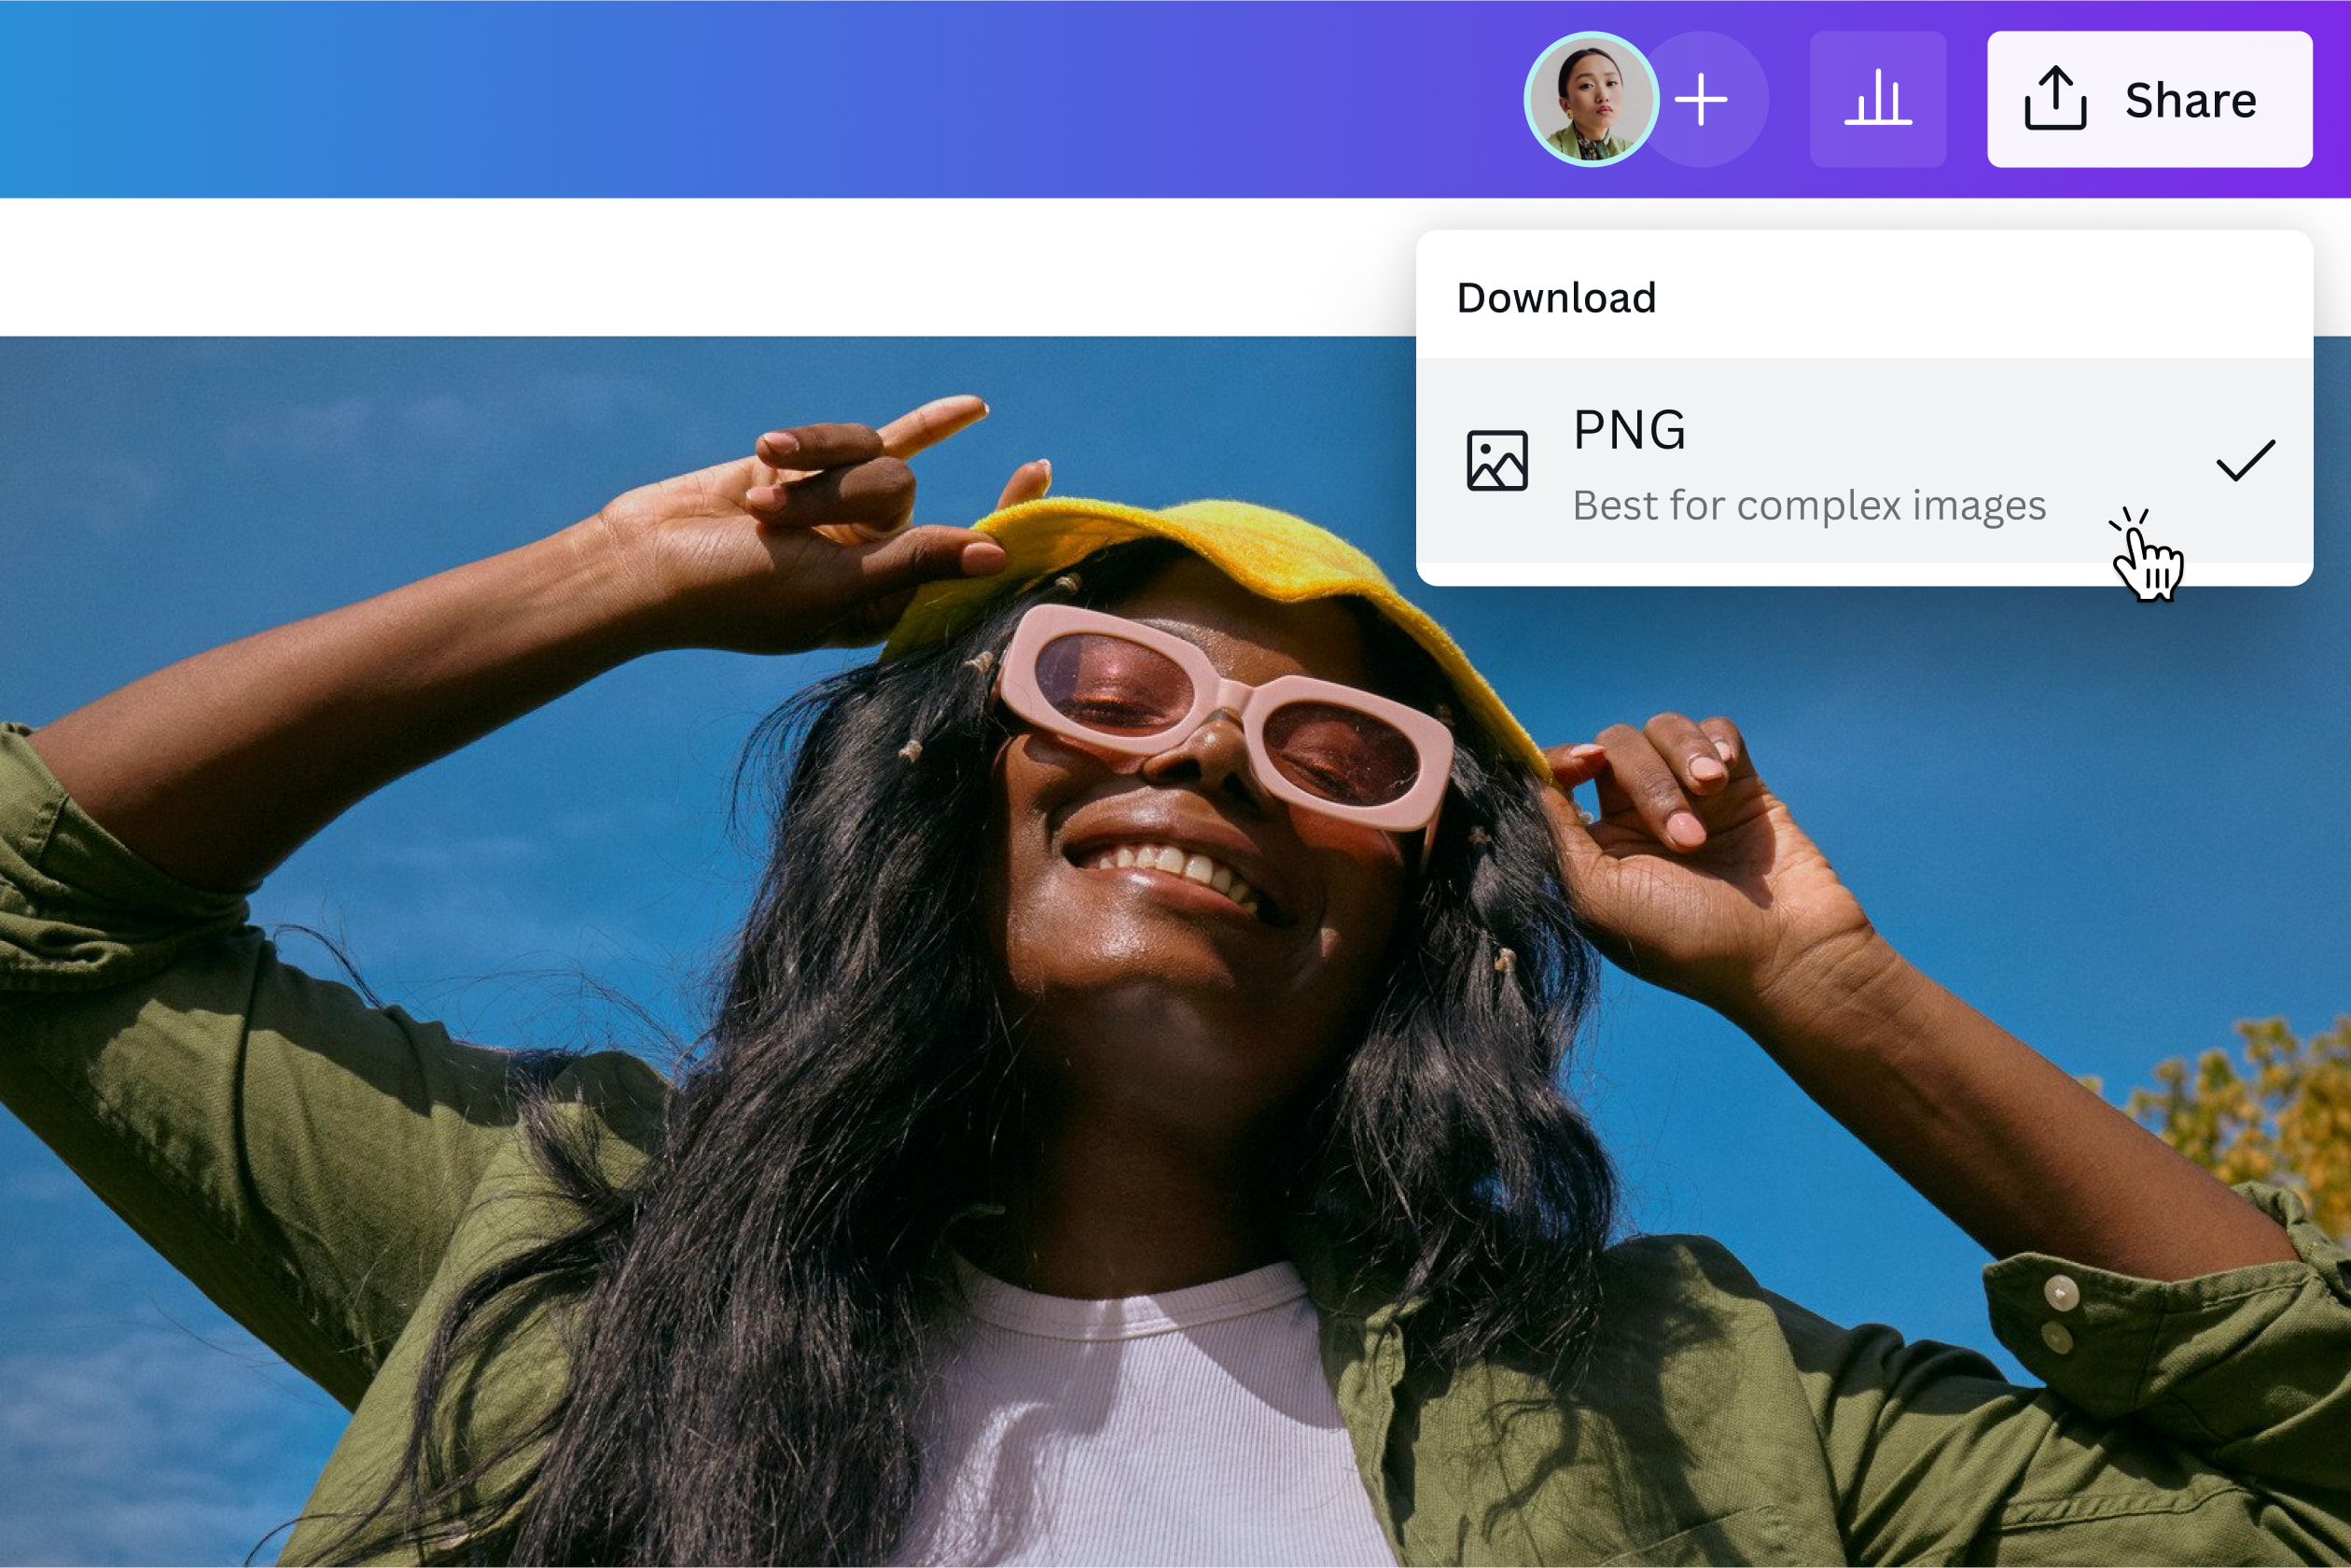The width and height of the screenshot is (2351, 1568).
Task: Select the upload arrow icon inside Share
Action: (x=2055, y=97)
